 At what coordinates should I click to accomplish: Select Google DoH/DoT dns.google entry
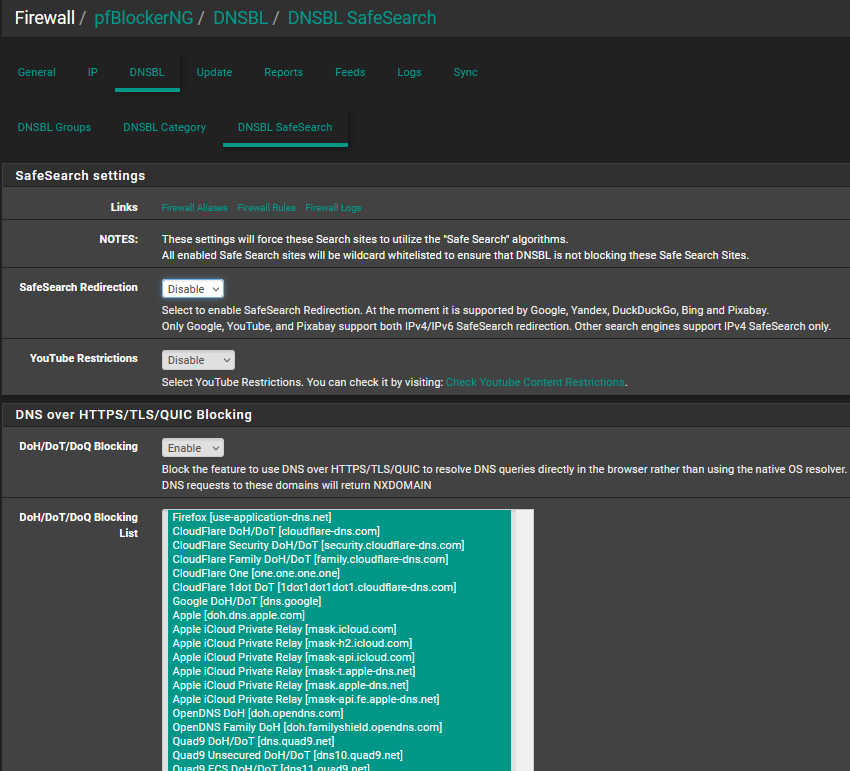pyautogui.click(x=246, y=601)
